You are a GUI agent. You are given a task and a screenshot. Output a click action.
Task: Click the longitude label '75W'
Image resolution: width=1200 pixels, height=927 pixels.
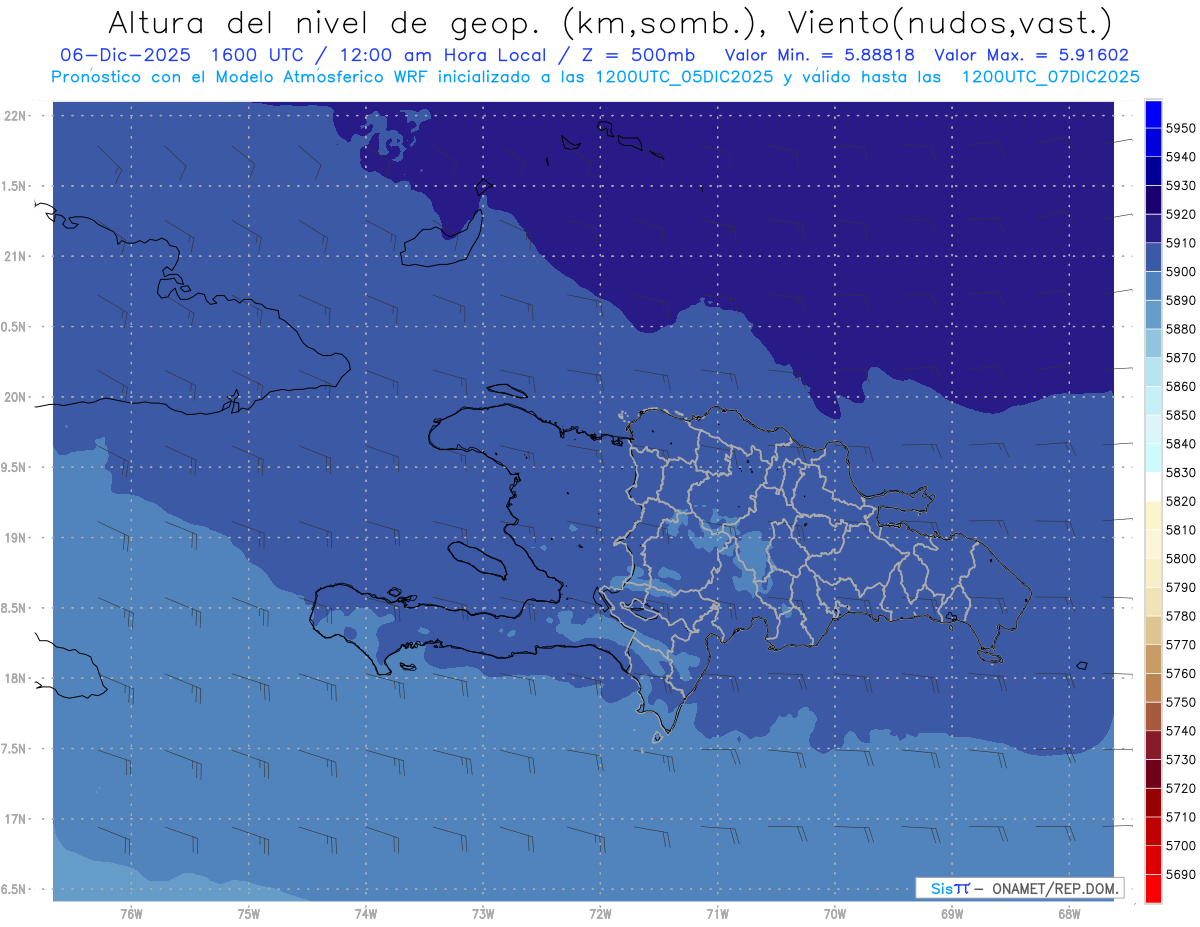pyautogui.click(x=248, y=913)
